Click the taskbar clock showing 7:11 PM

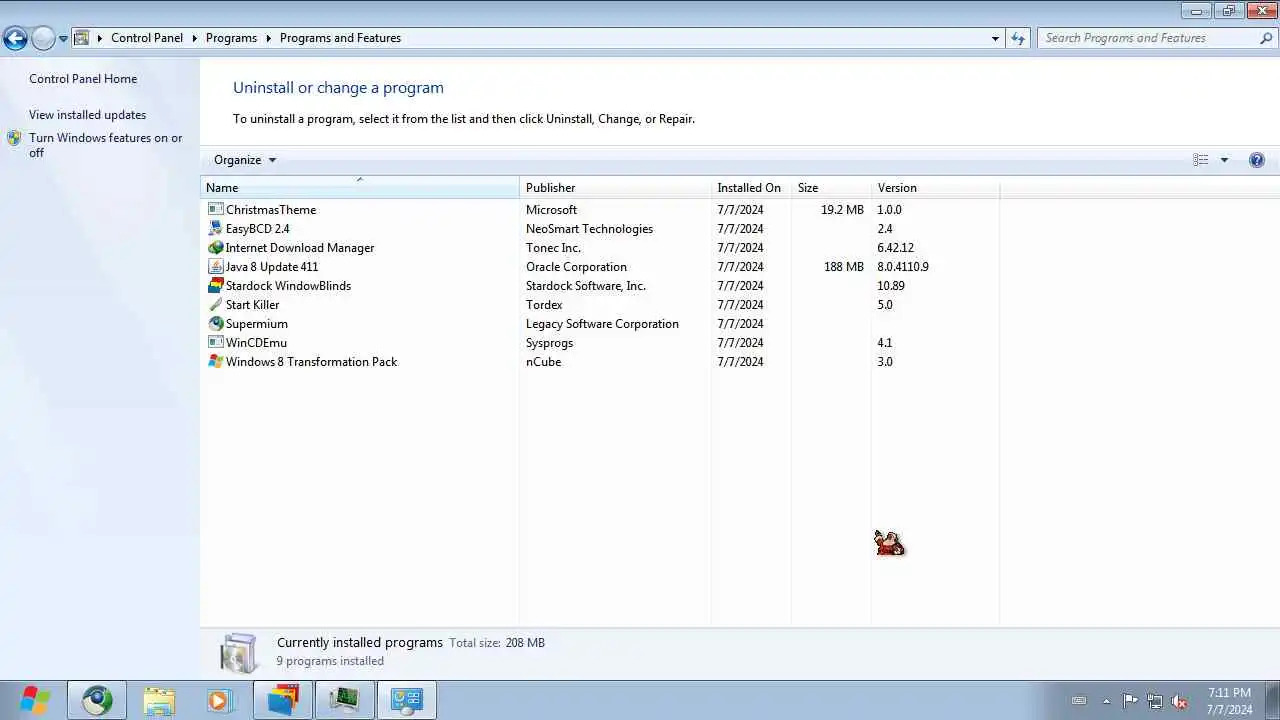click(x=1229, y=701)
